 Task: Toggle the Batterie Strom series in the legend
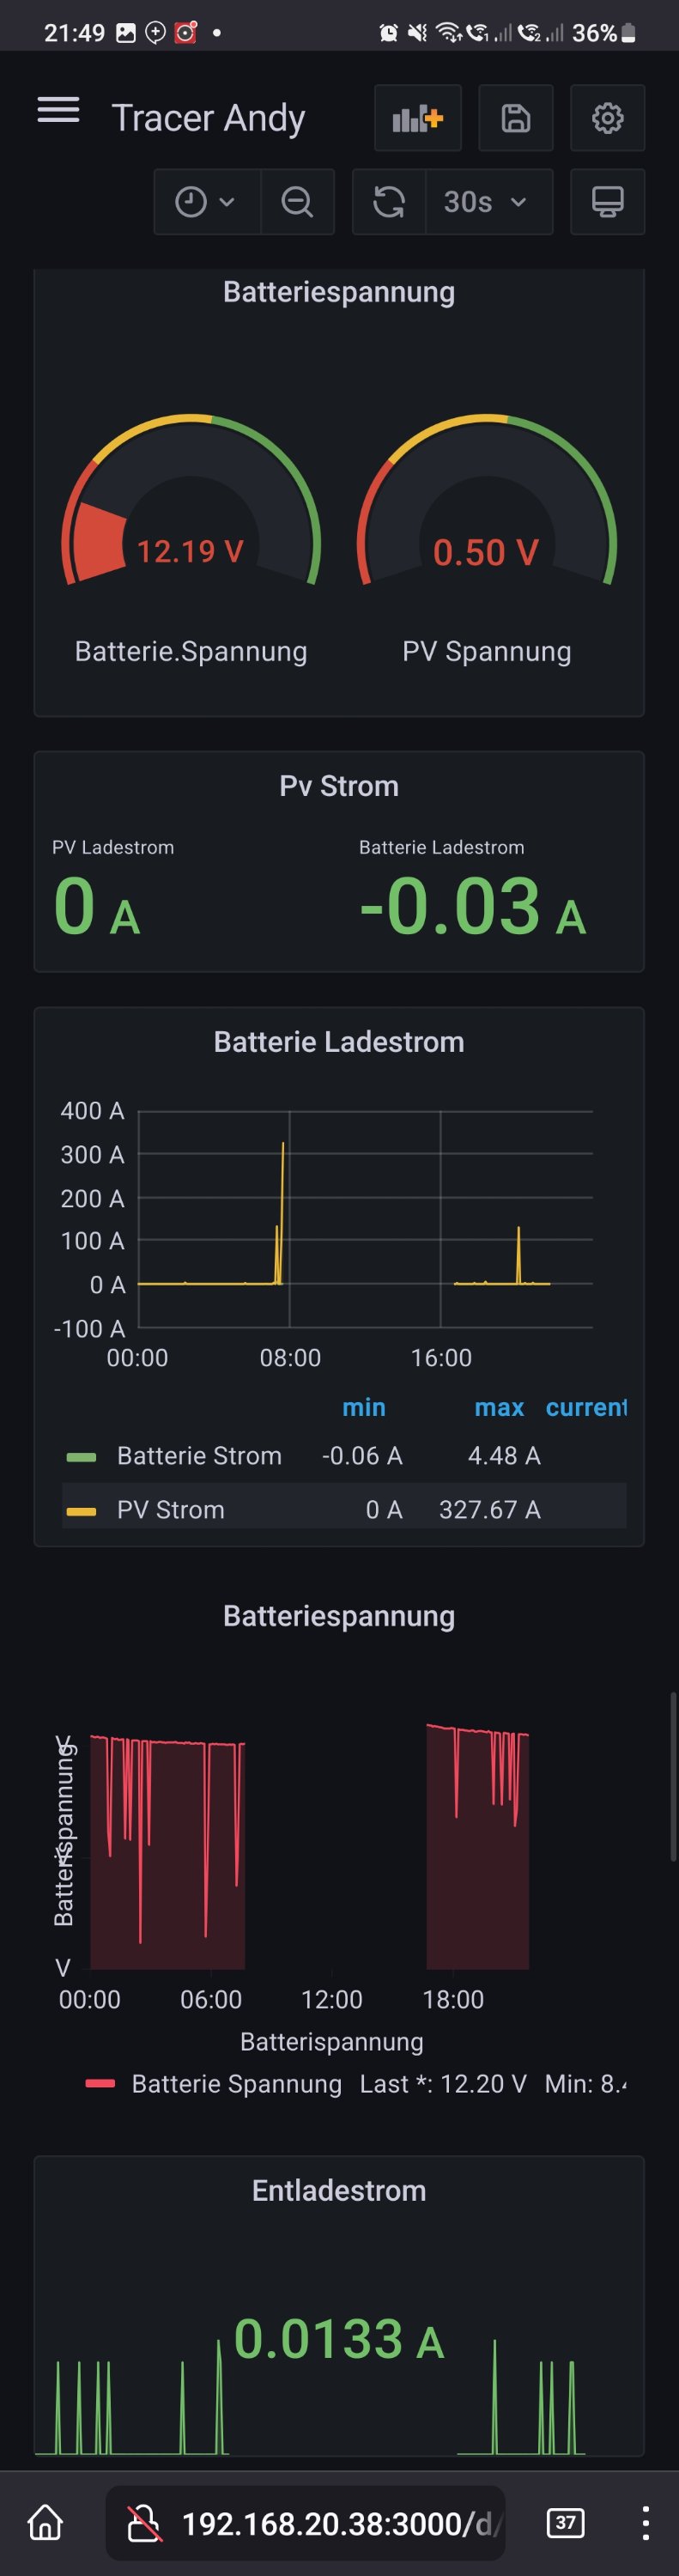point(199,1455)
